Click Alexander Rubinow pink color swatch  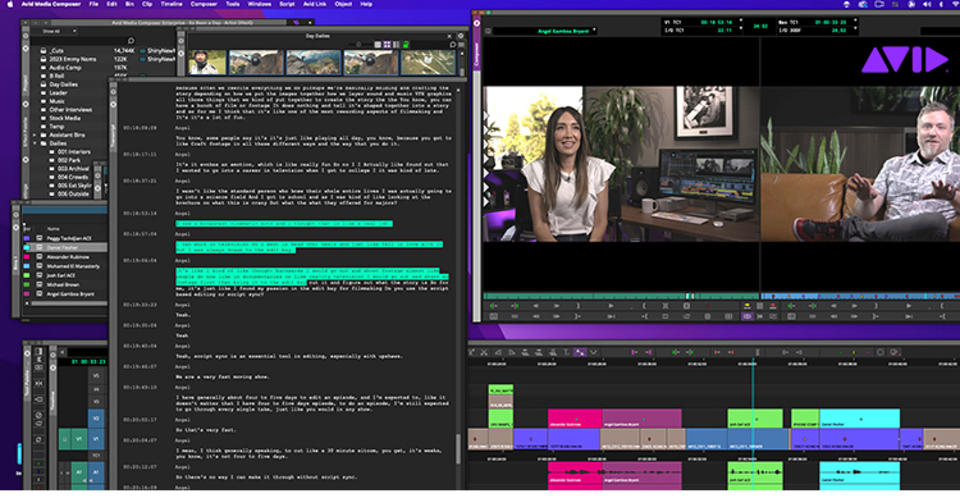coord(26,257)
